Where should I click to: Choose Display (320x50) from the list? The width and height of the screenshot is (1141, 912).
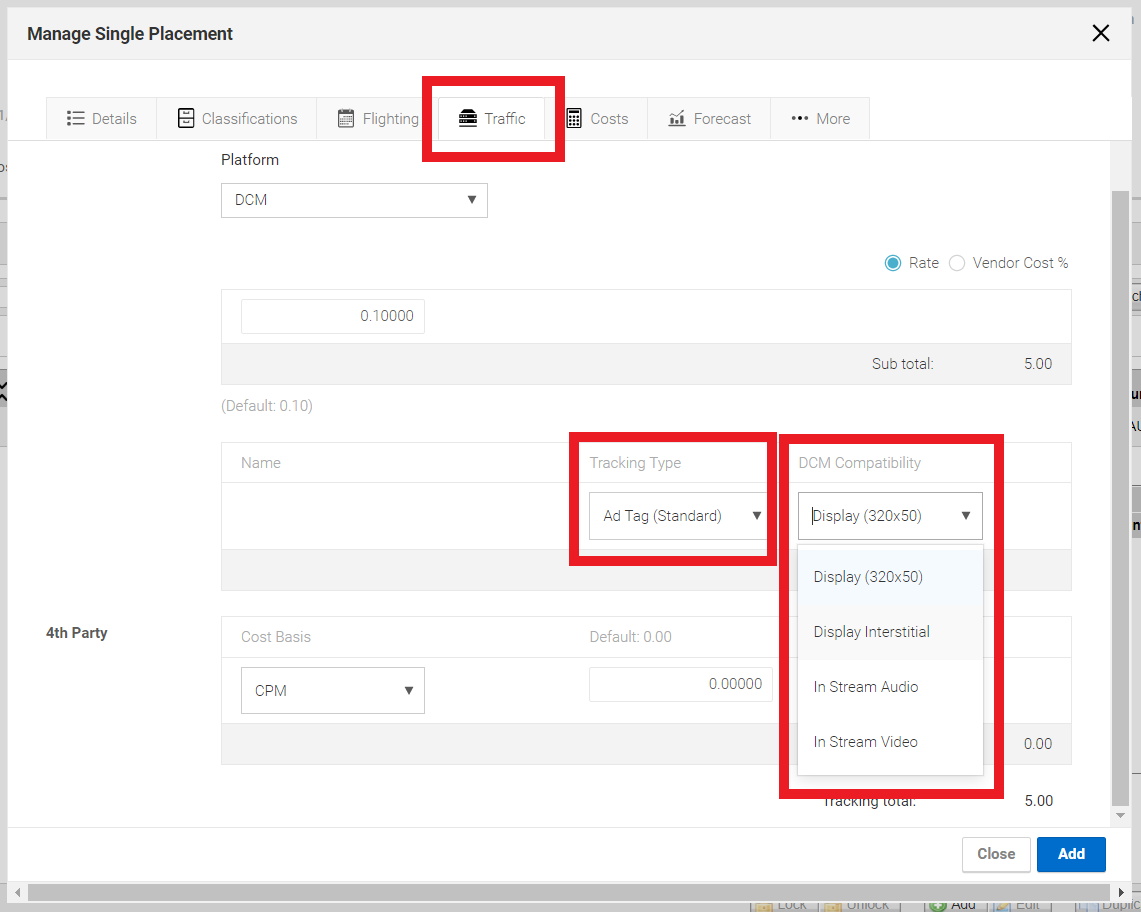890,576
